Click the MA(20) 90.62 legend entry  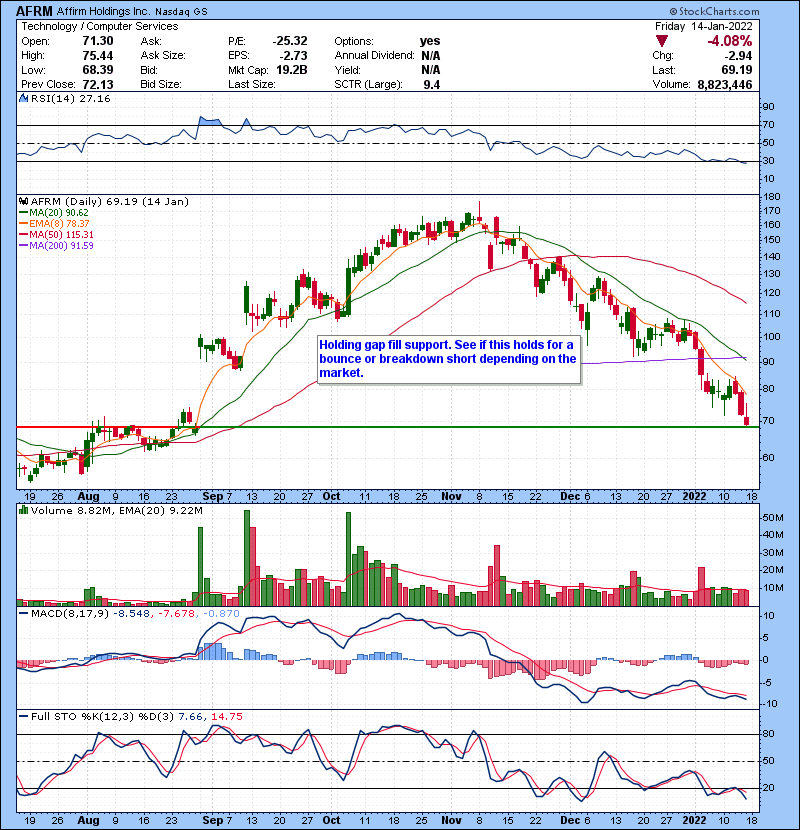click(x=54, y=212)
